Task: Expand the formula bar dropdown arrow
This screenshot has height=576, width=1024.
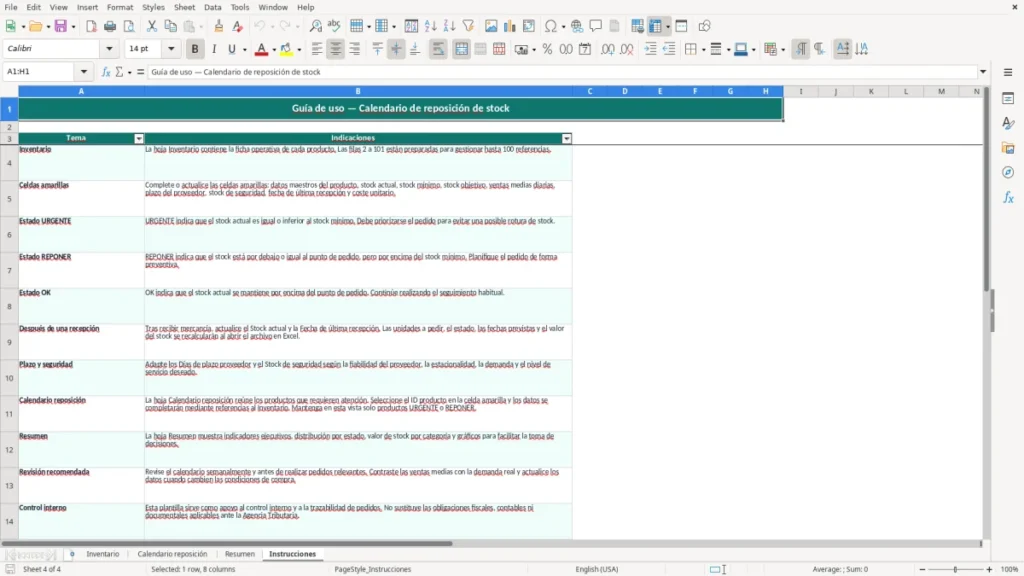Action: click(x=983, y=72)
